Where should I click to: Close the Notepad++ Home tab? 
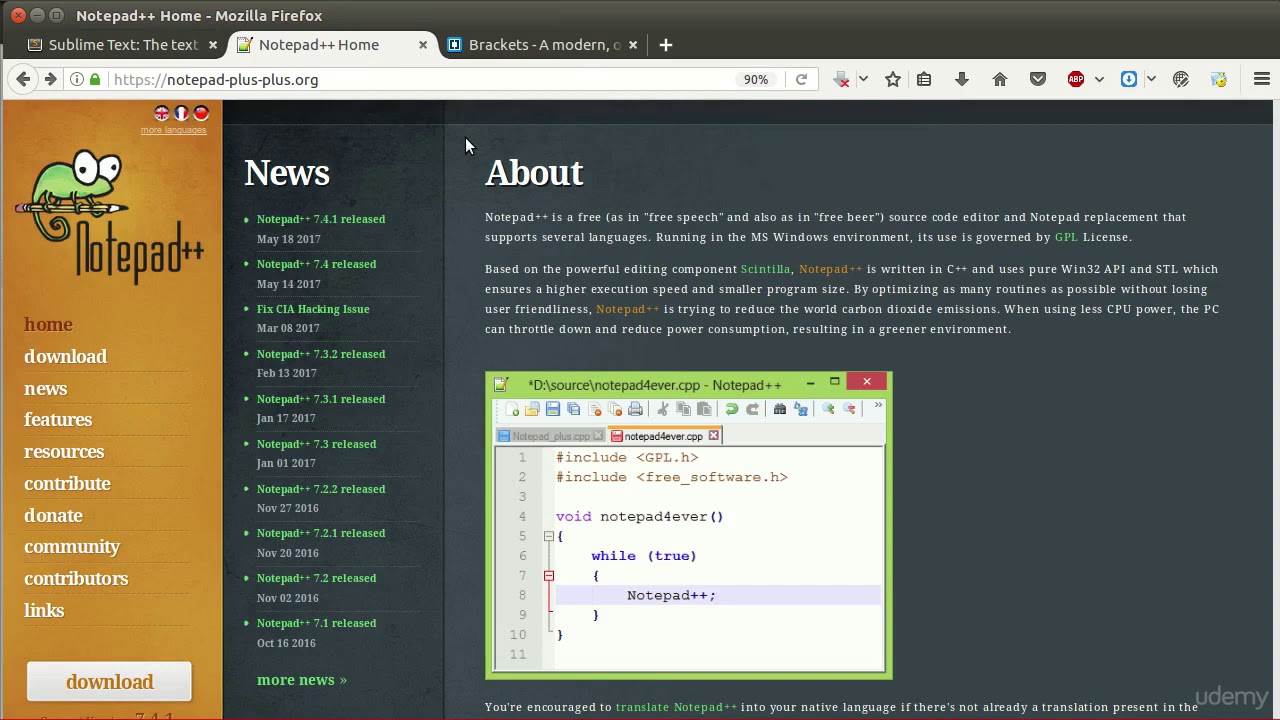[422, 45]
